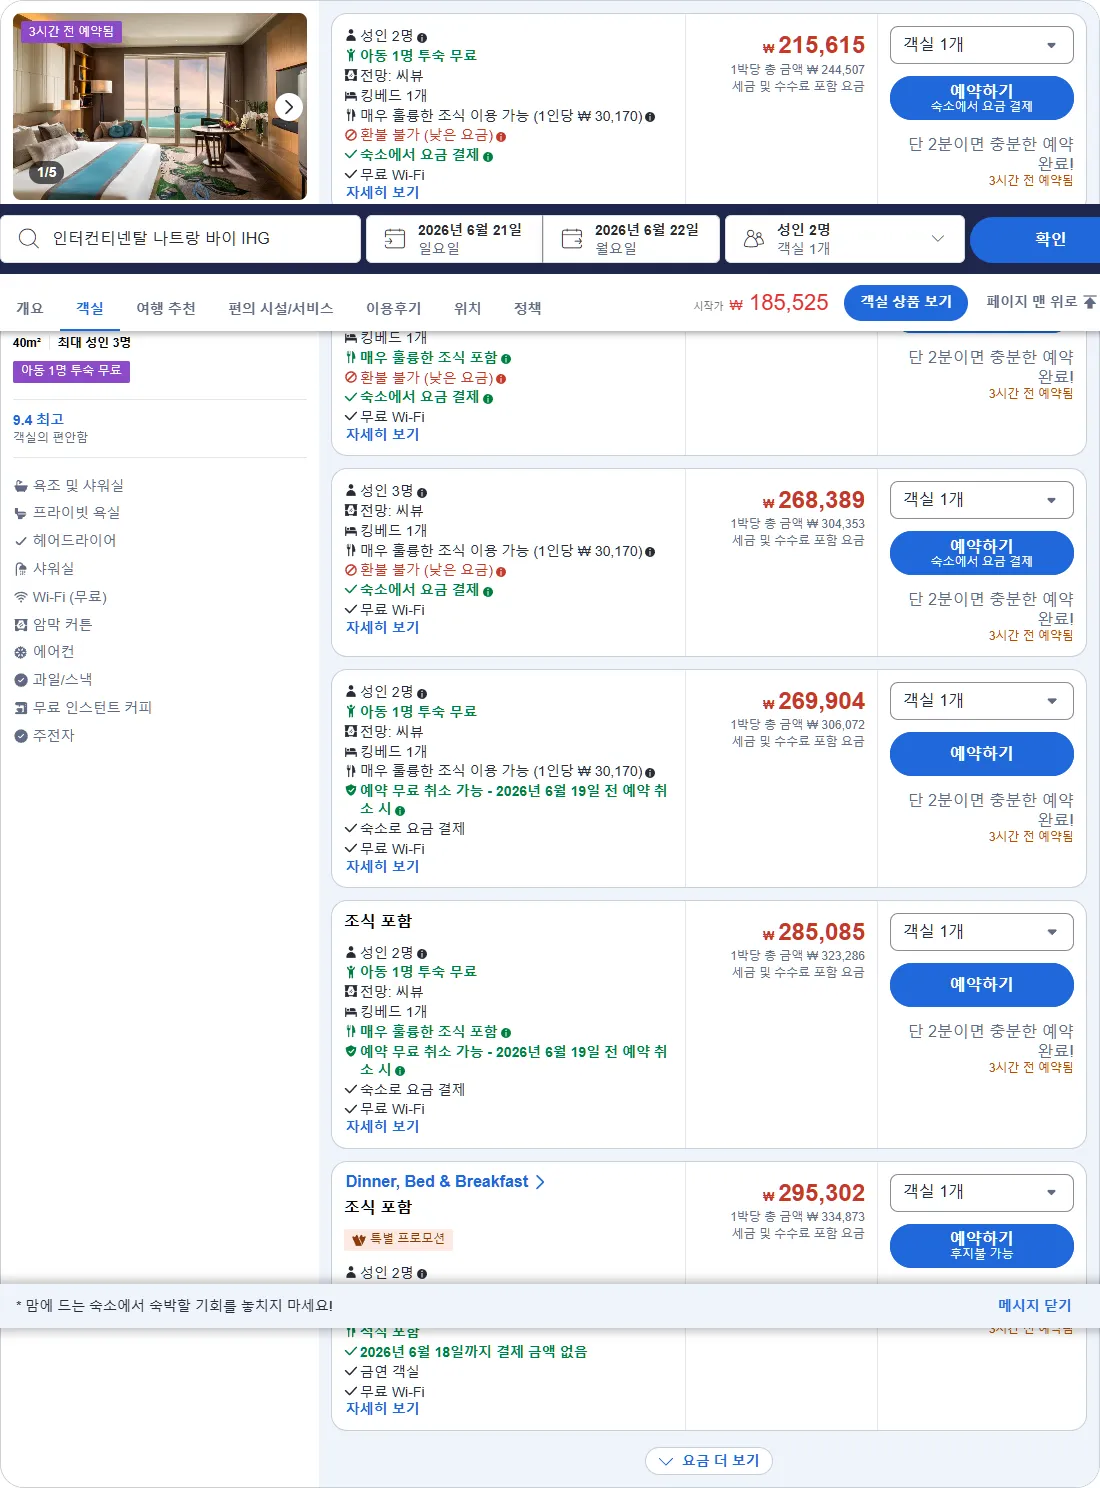The image size is (1100, 1488).
Task: Open the 이용후기 tab
Action: coord(394,308)
